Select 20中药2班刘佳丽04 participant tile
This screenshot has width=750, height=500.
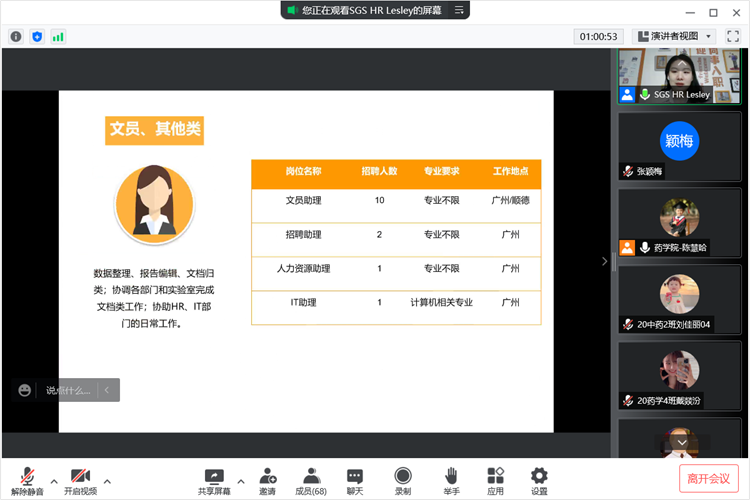(x=679, y=299)
